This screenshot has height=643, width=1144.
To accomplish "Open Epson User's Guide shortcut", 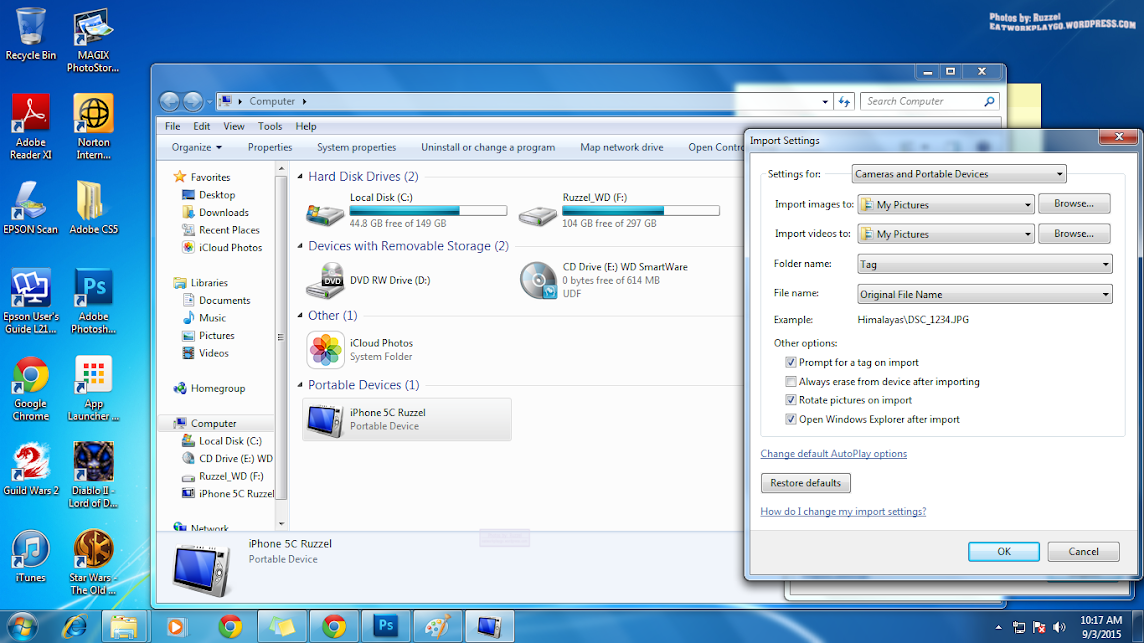I will pos(31,301).
